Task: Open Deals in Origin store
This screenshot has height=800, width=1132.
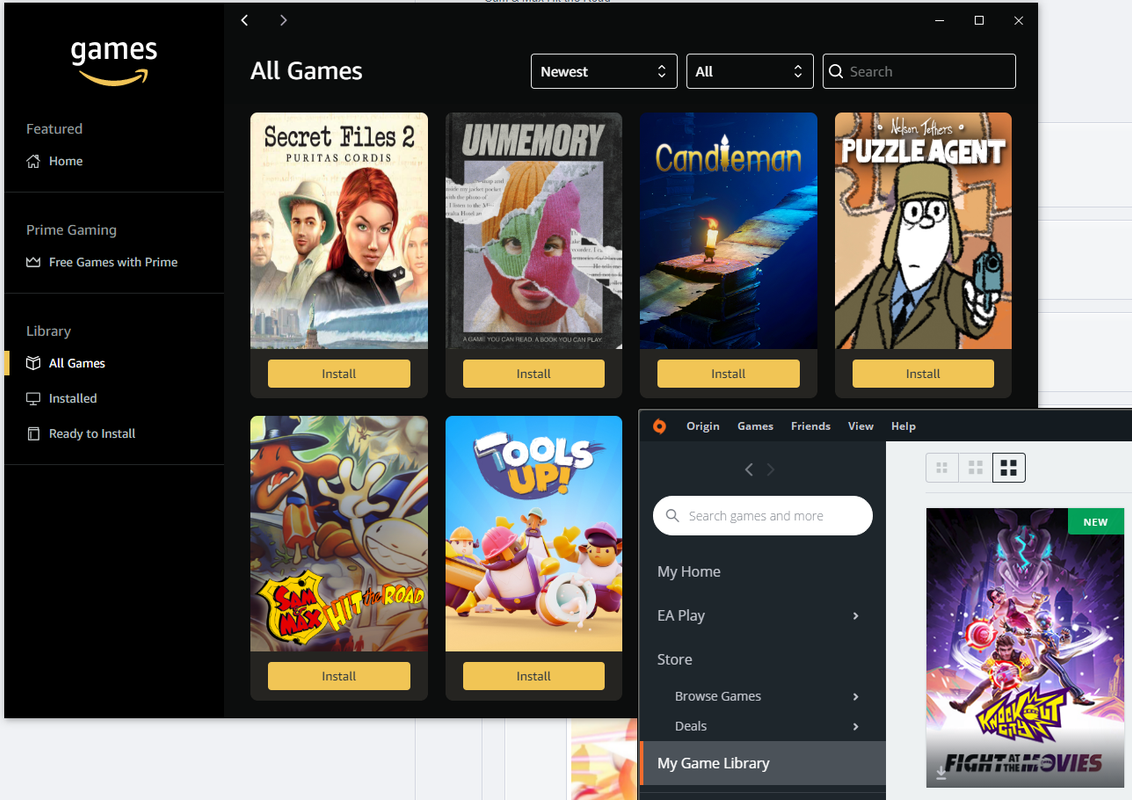Action: coord(690,726)
